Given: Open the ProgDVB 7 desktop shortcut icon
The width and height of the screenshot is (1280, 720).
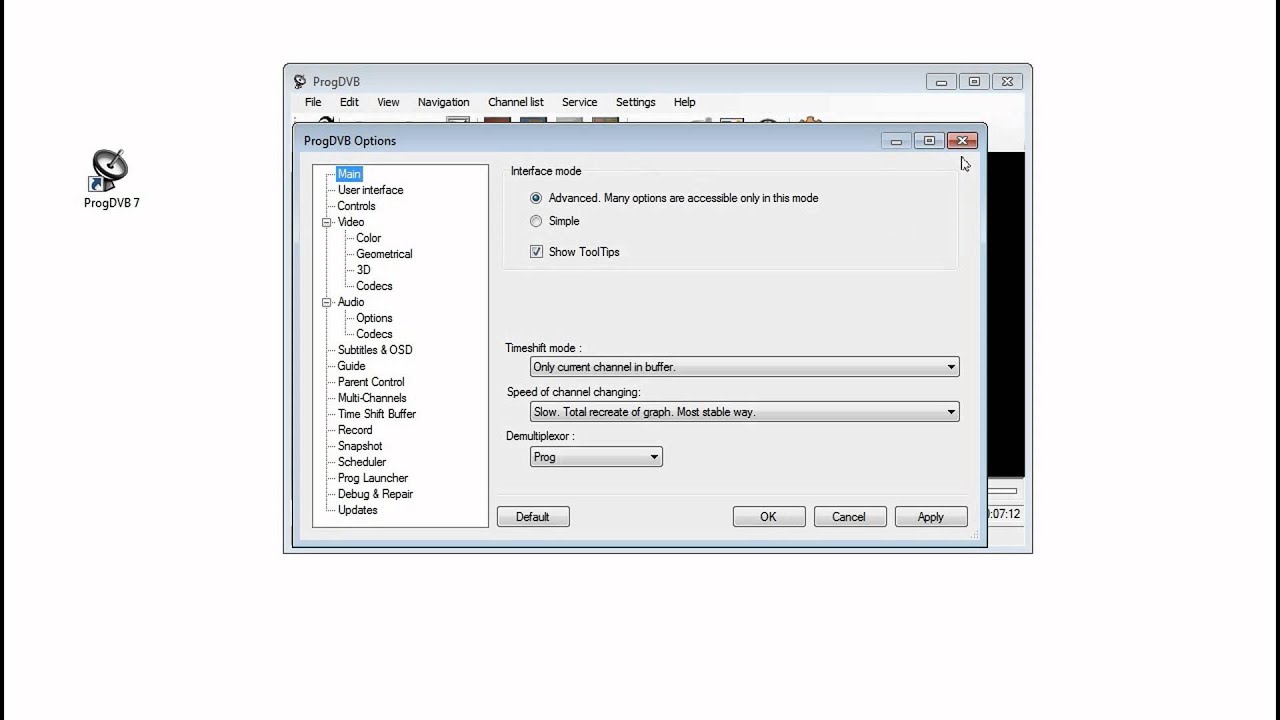Looking at the screenshot, I should click(111, 178).
